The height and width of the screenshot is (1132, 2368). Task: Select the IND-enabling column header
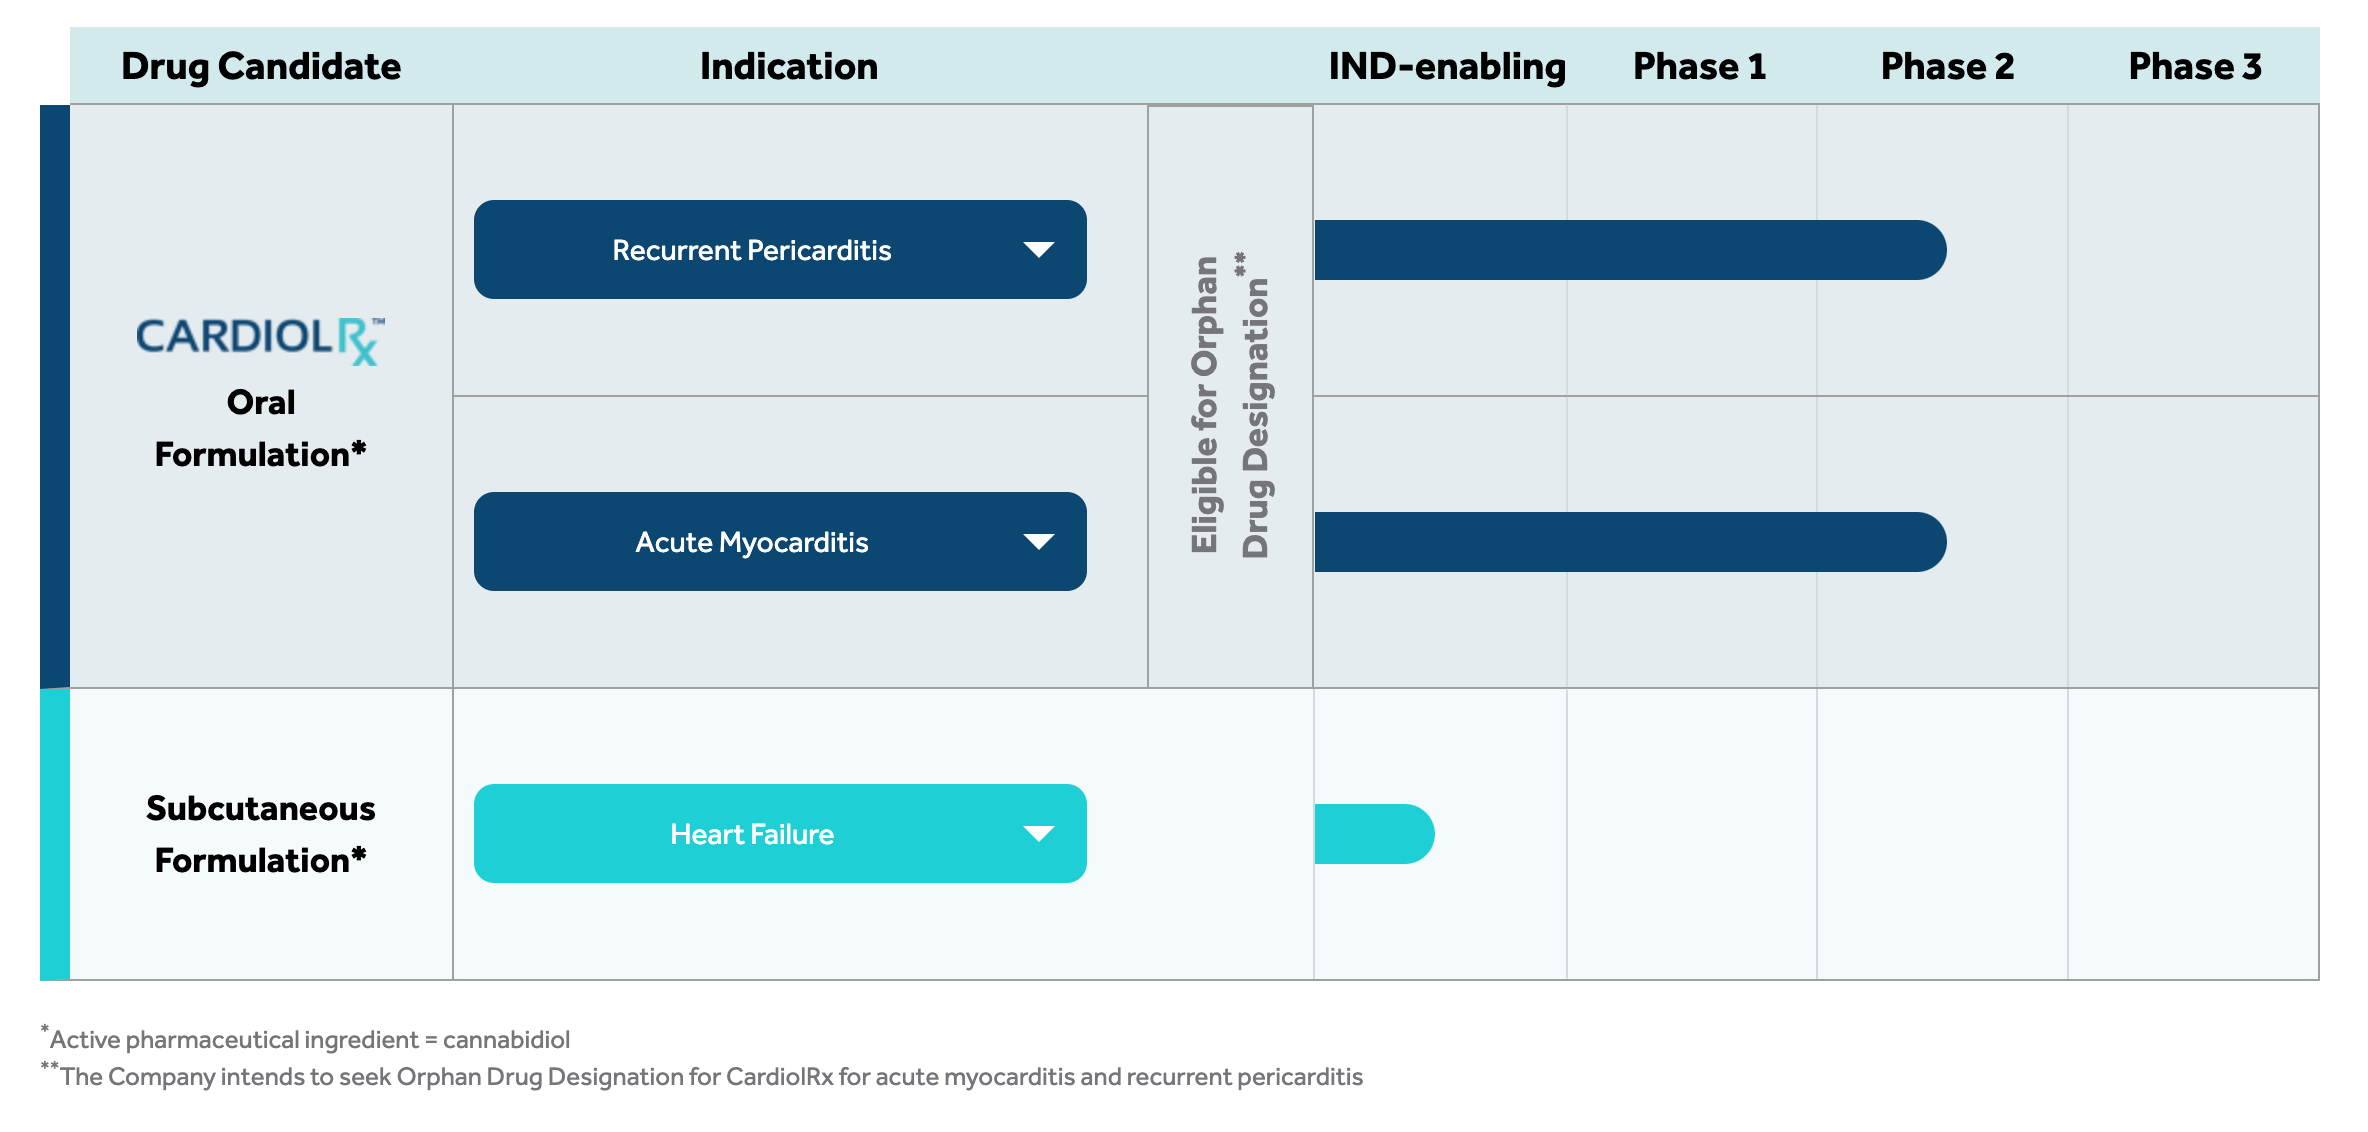[x=1447, y=66]
